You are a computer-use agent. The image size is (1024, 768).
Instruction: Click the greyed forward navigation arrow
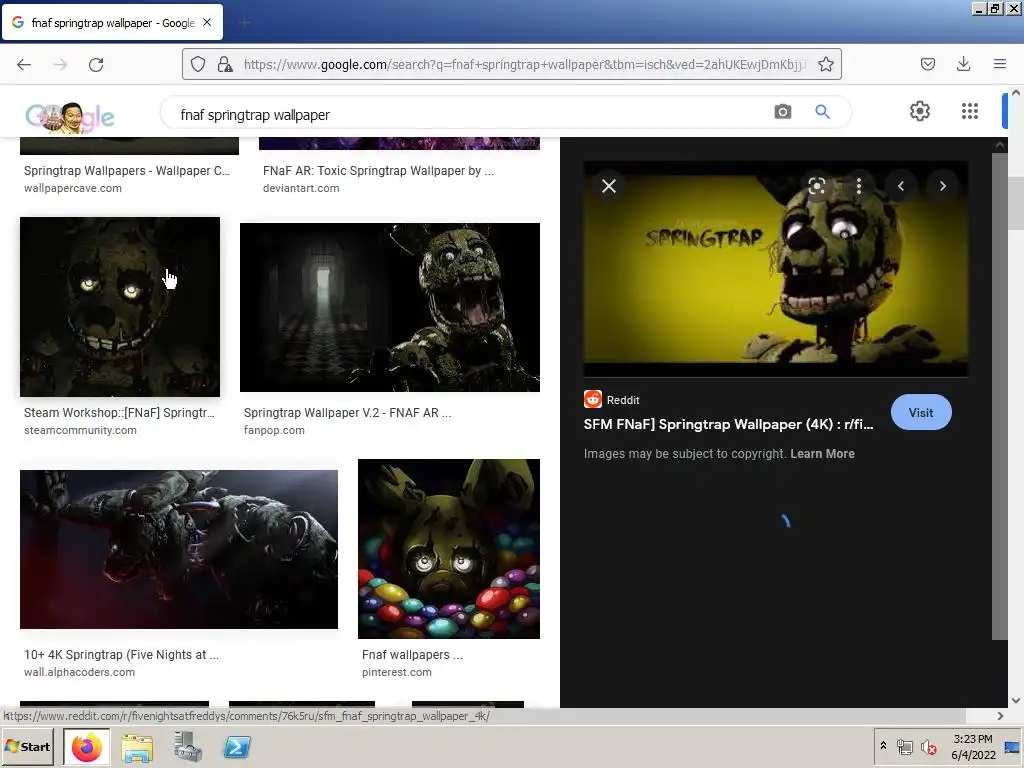[x=60, y=65]
